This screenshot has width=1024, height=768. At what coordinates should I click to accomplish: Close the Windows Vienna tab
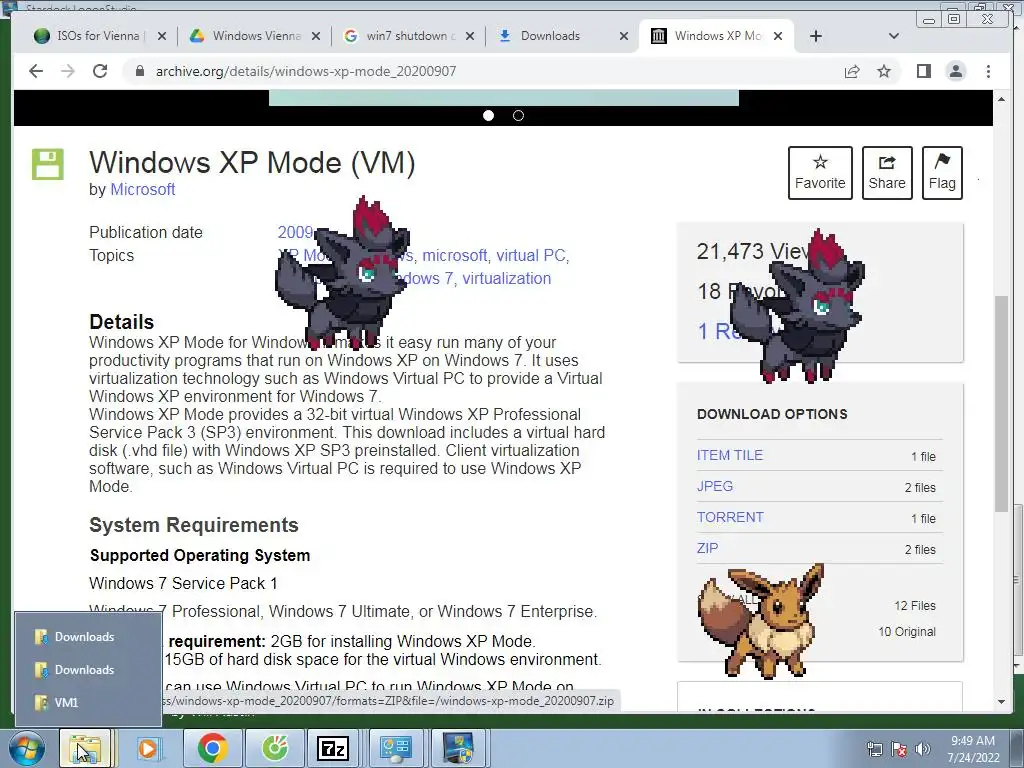click(x=316, y=36)
